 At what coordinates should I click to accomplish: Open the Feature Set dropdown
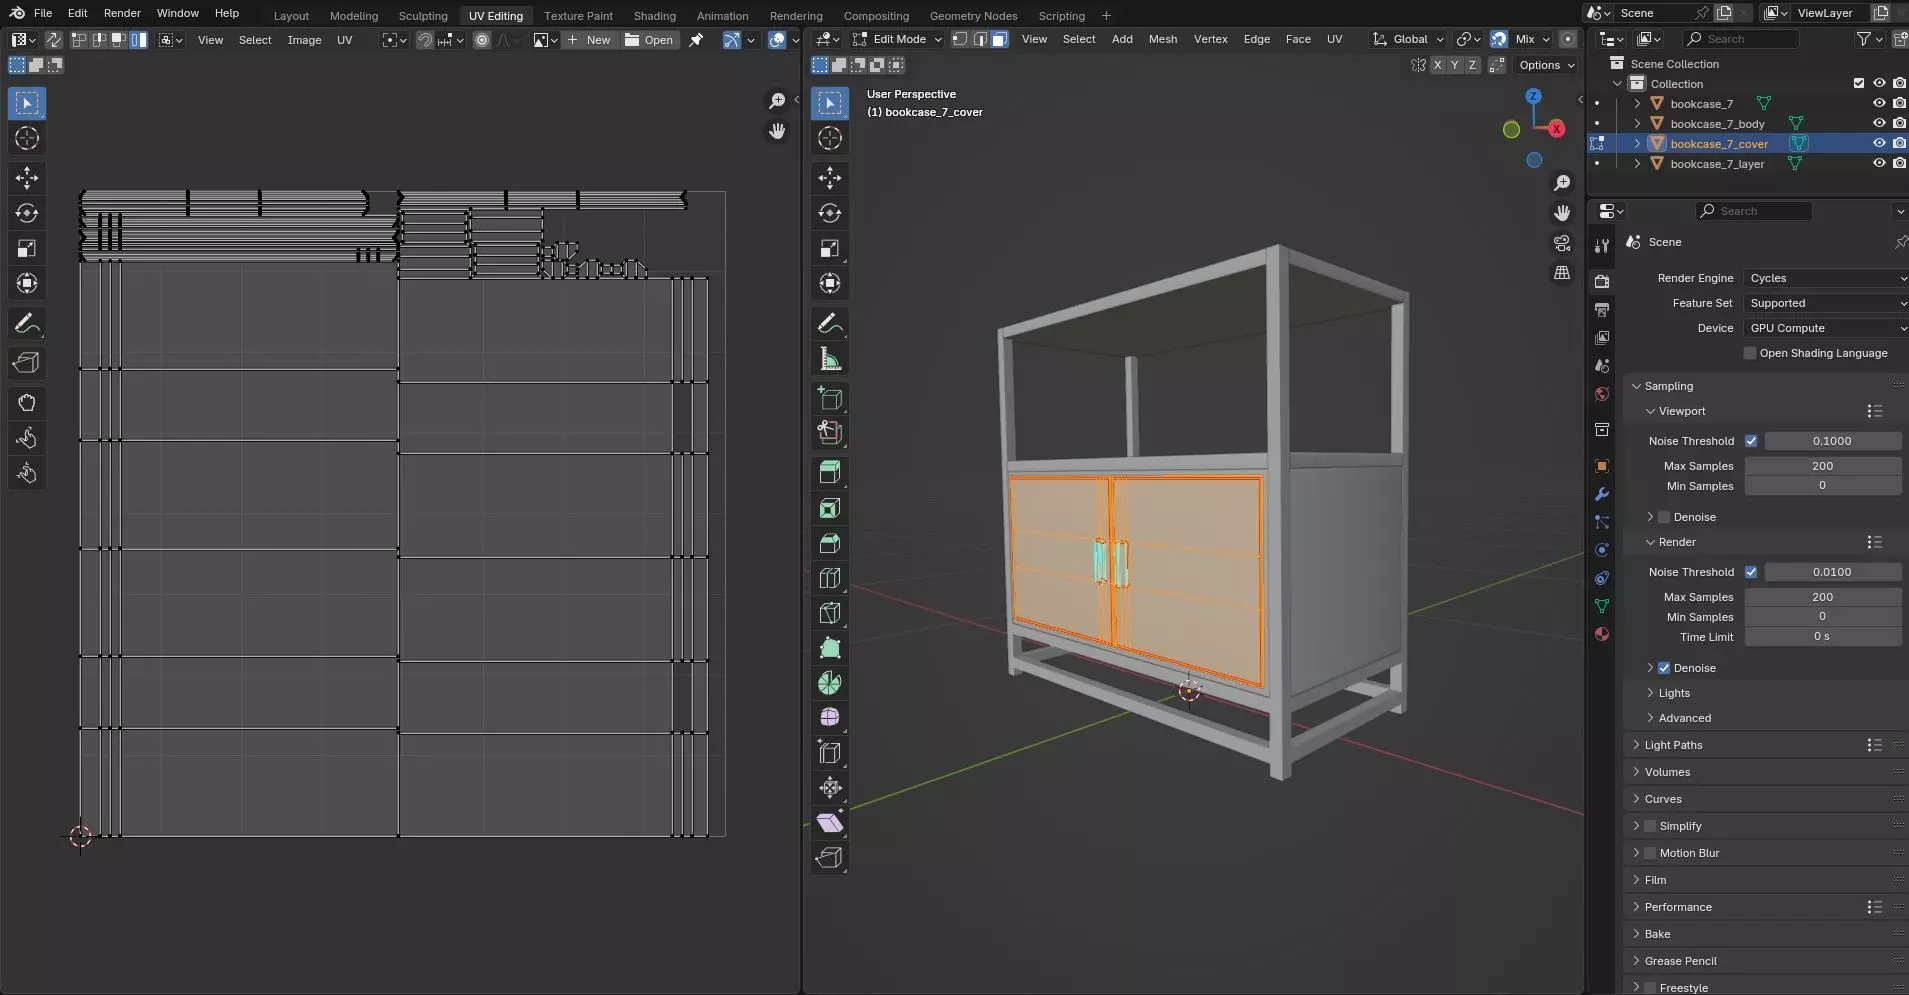(1826, 303)
